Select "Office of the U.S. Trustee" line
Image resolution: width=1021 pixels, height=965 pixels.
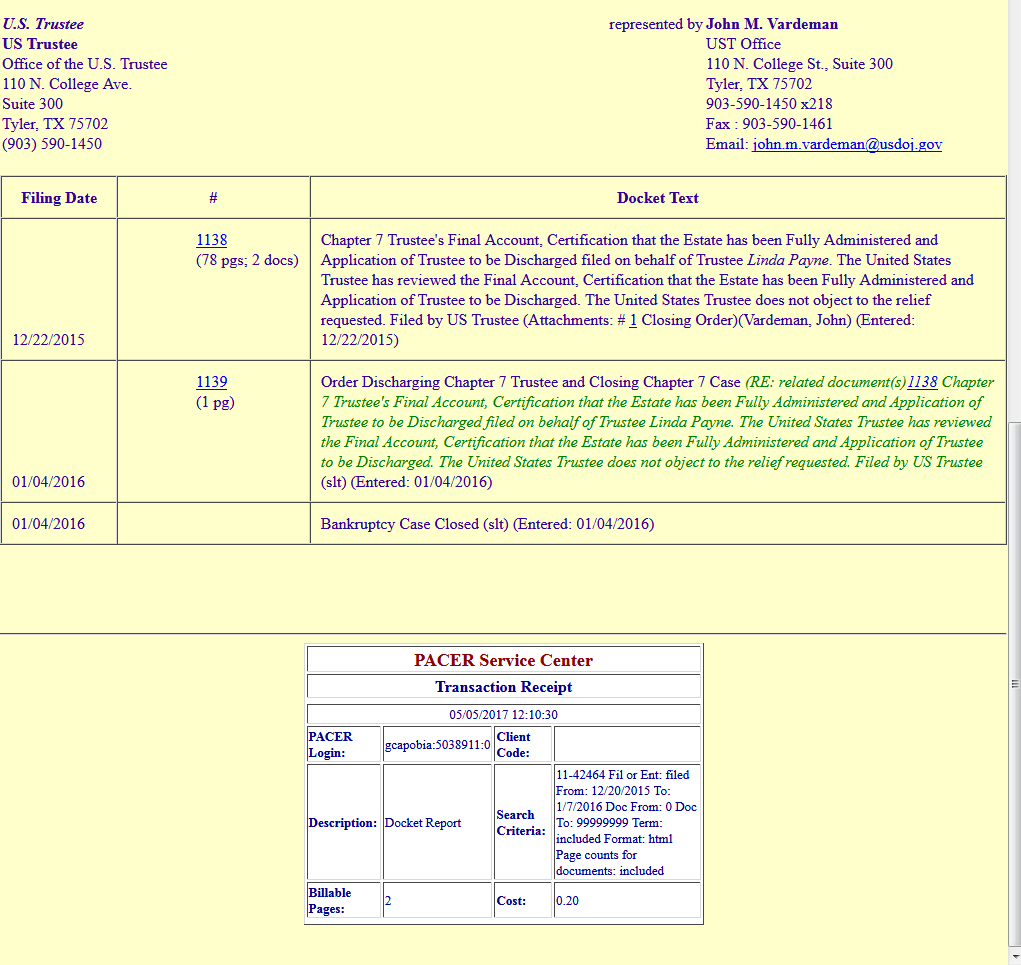pyautogui.click(x=85, y=64)
